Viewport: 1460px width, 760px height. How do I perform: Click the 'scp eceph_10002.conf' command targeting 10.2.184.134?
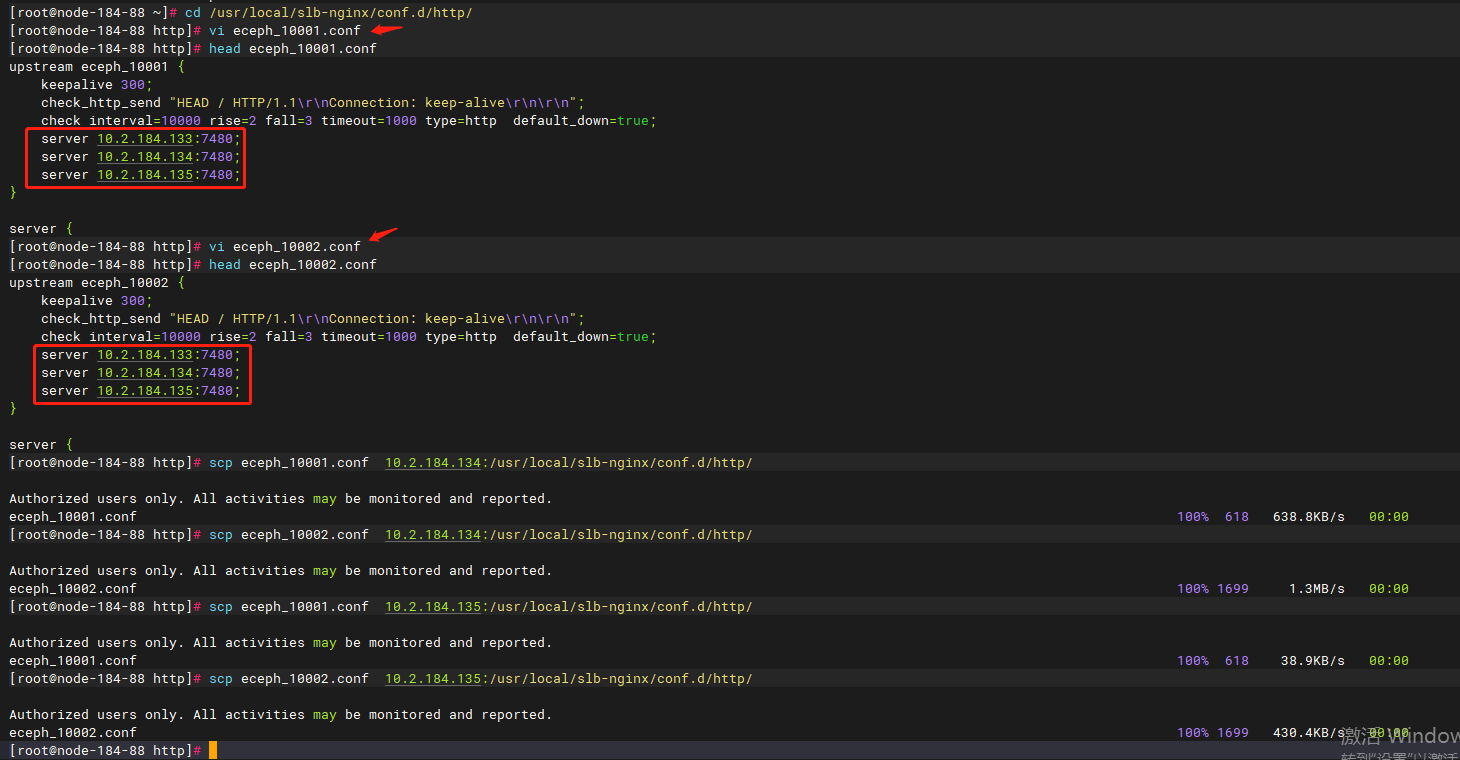pyautogui.click(x=481, y=534)
